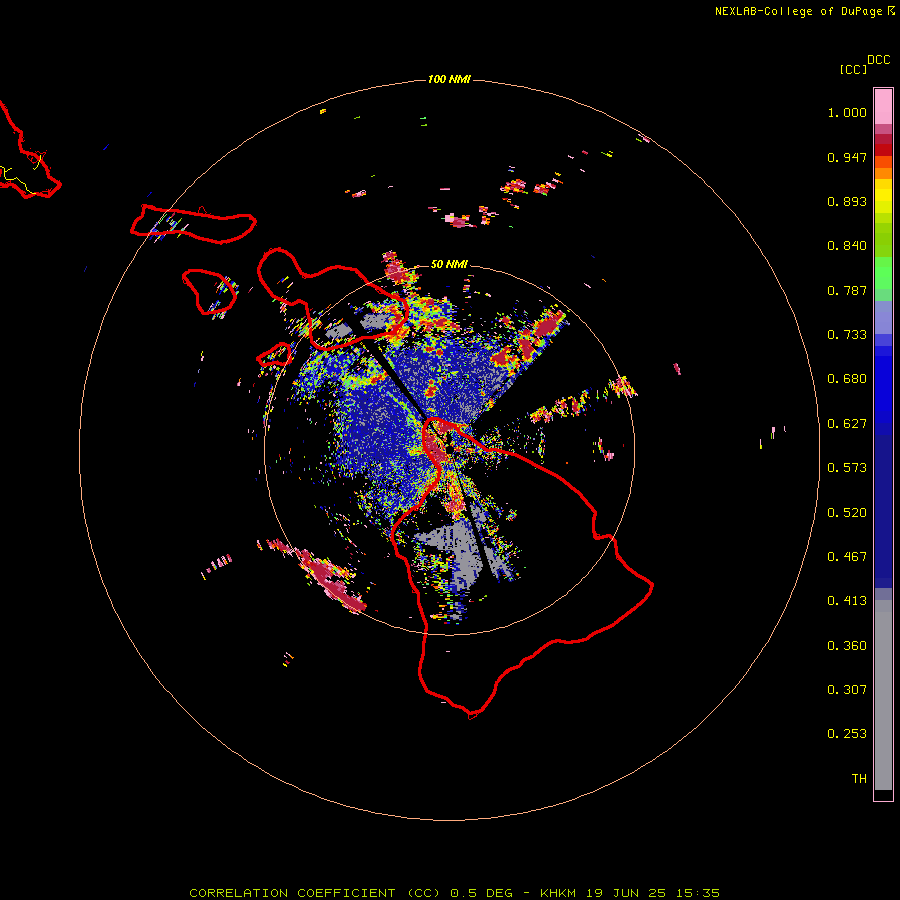Click the 0.307 scale value

(x=847, y=690)
